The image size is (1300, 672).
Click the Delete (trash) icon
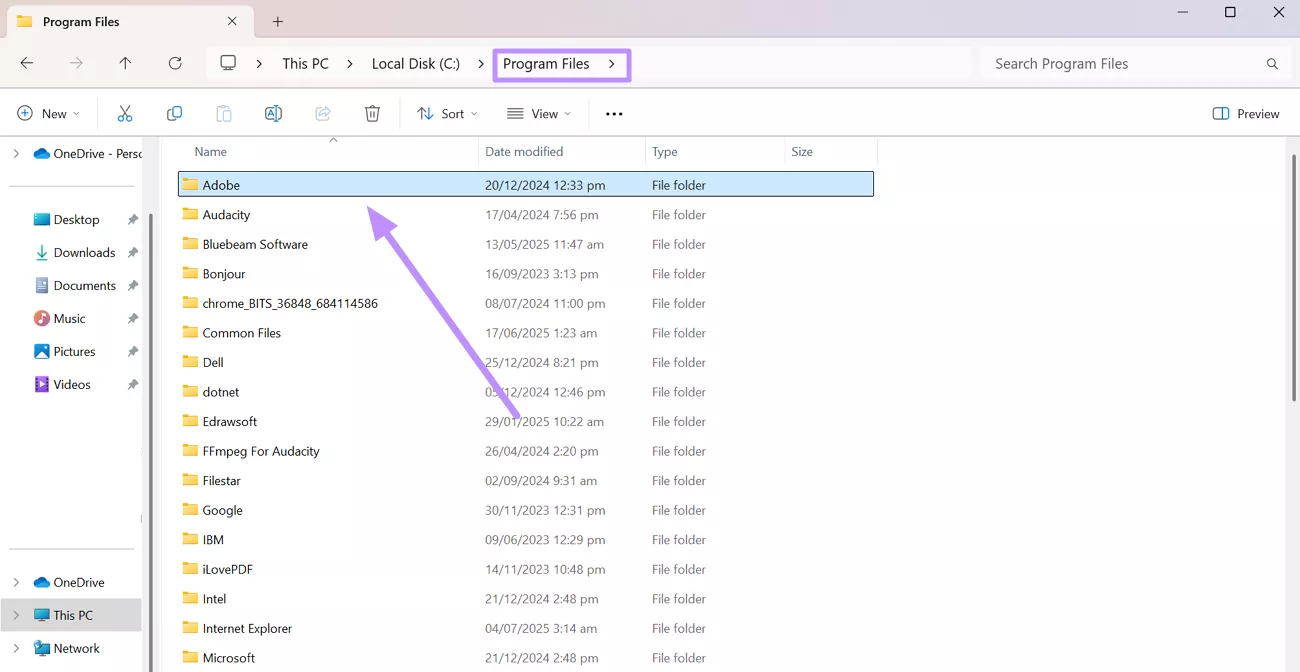[372, 113]
